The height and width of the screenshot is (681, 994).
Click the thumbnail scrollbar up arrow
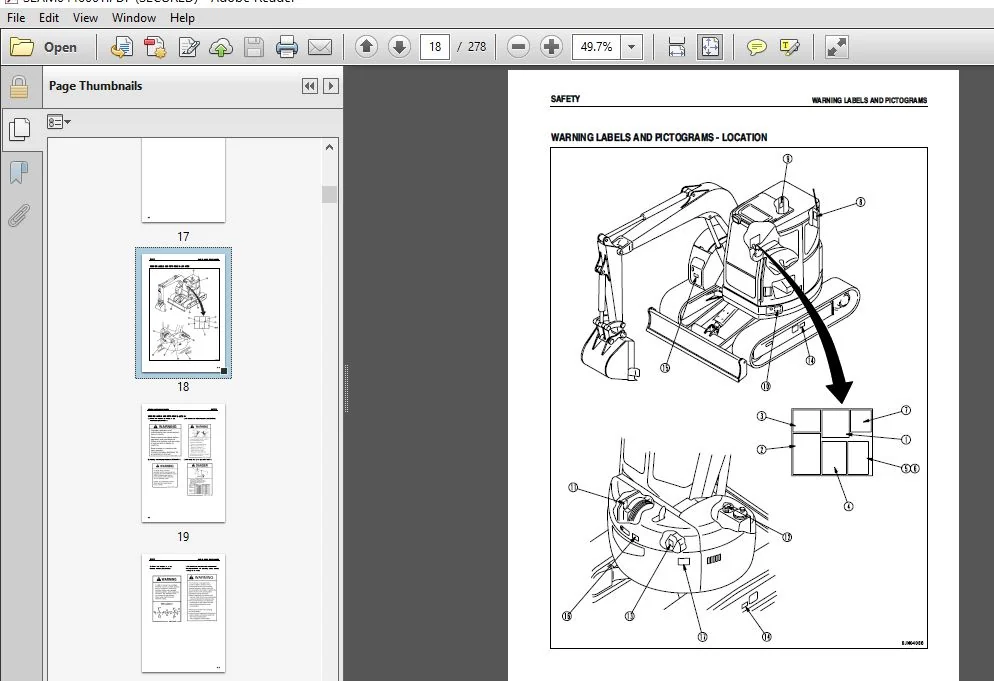[x=329, y=147]
